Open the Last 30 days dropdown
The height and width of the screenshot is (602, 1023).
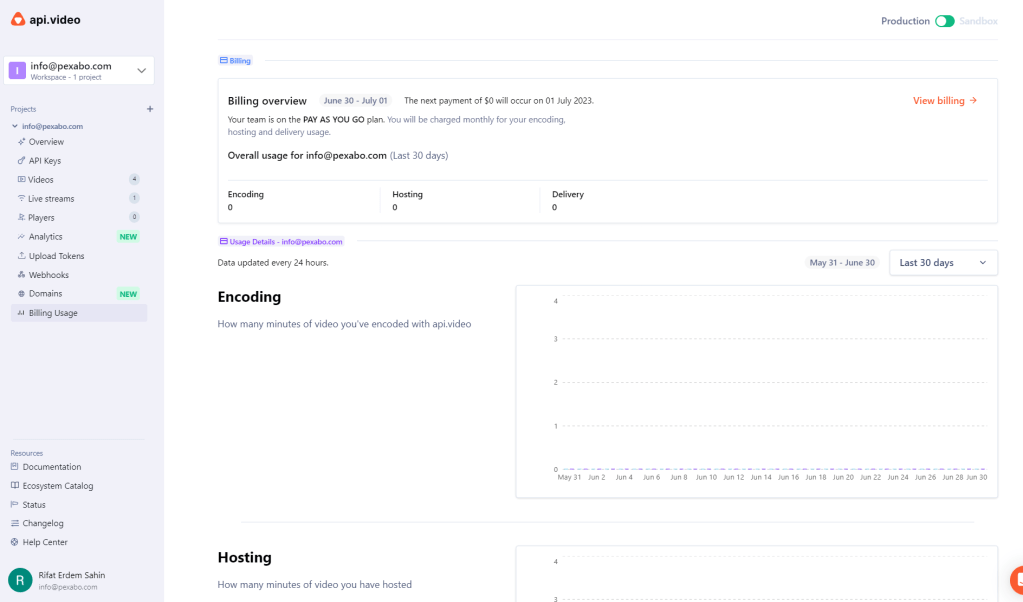pyautogui.click(x=943, y=263)
